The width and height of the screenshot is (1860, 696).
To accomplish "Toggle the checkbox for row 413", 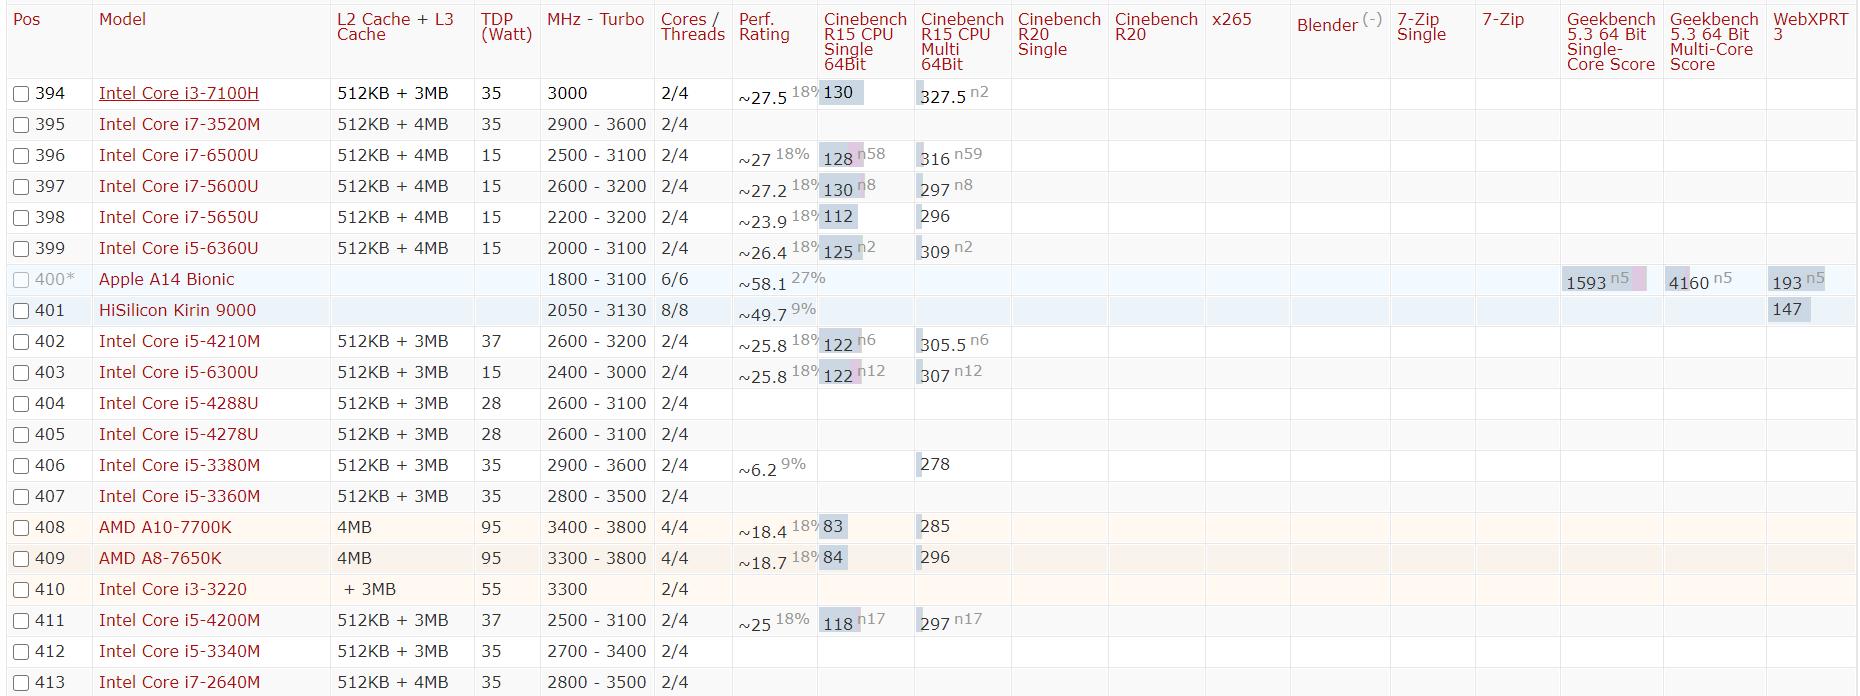I will tap(21, 683).
